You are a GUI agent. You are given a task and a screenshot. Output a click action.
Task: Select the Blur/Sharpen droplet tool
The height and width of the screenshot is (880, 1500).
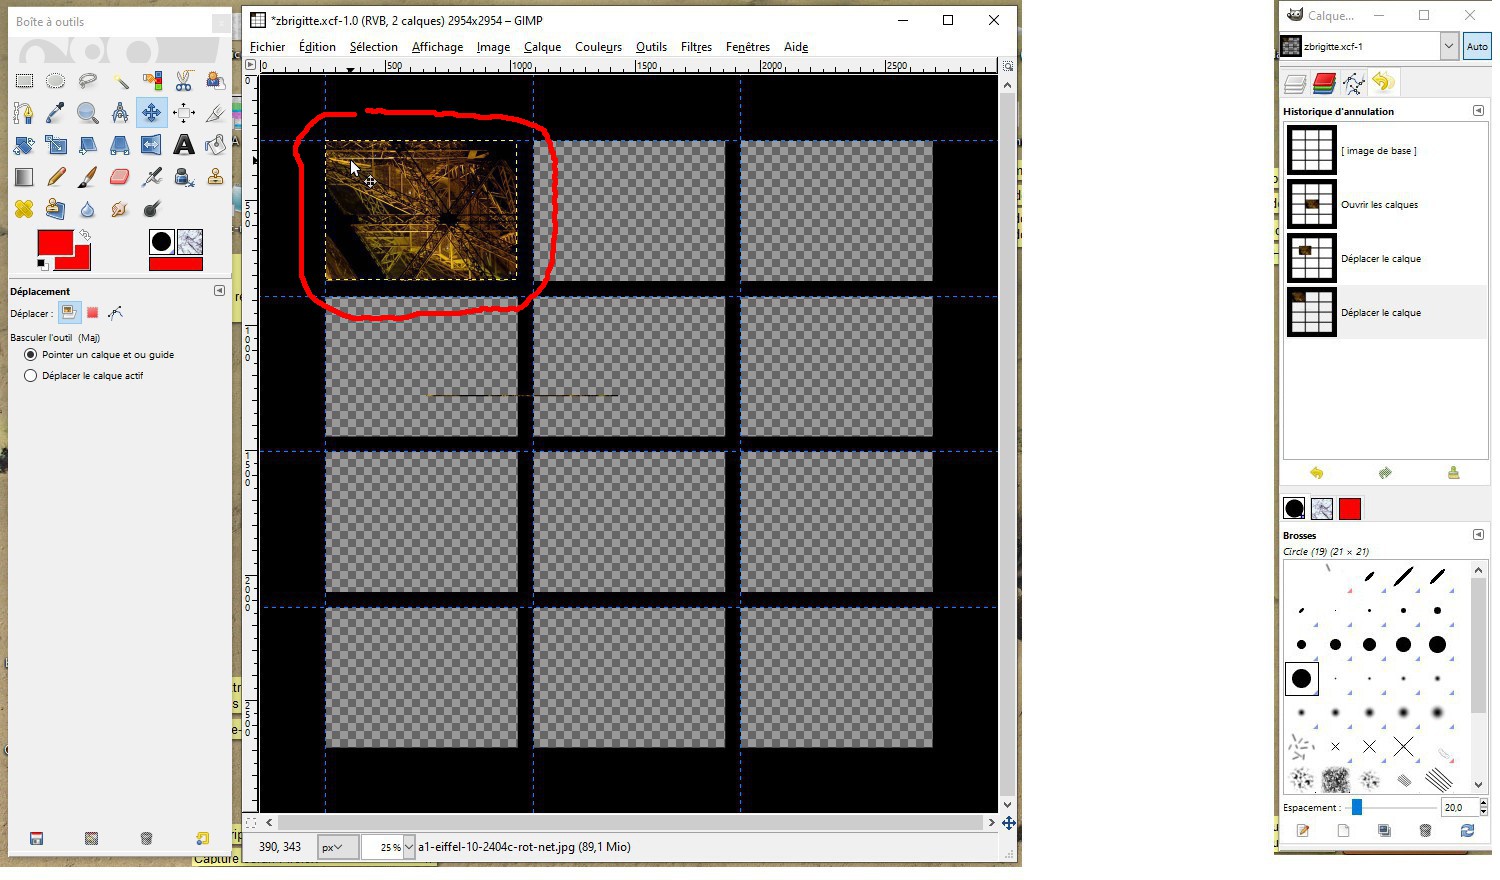point(88,209)
